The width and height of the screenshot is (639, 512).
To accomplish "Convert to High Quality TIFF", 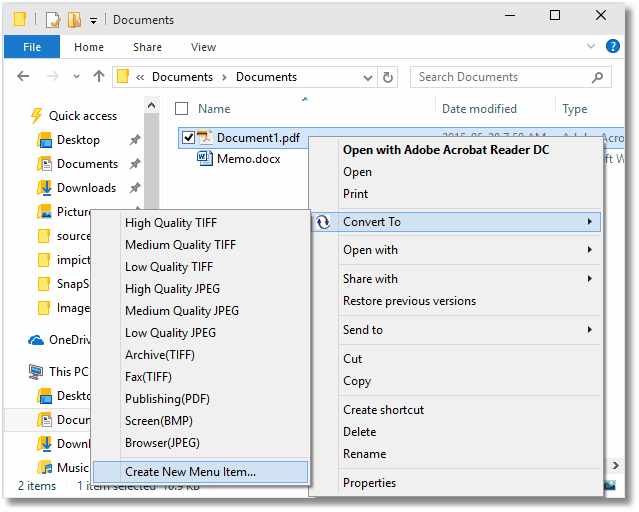I will click(x=171, y=223).
